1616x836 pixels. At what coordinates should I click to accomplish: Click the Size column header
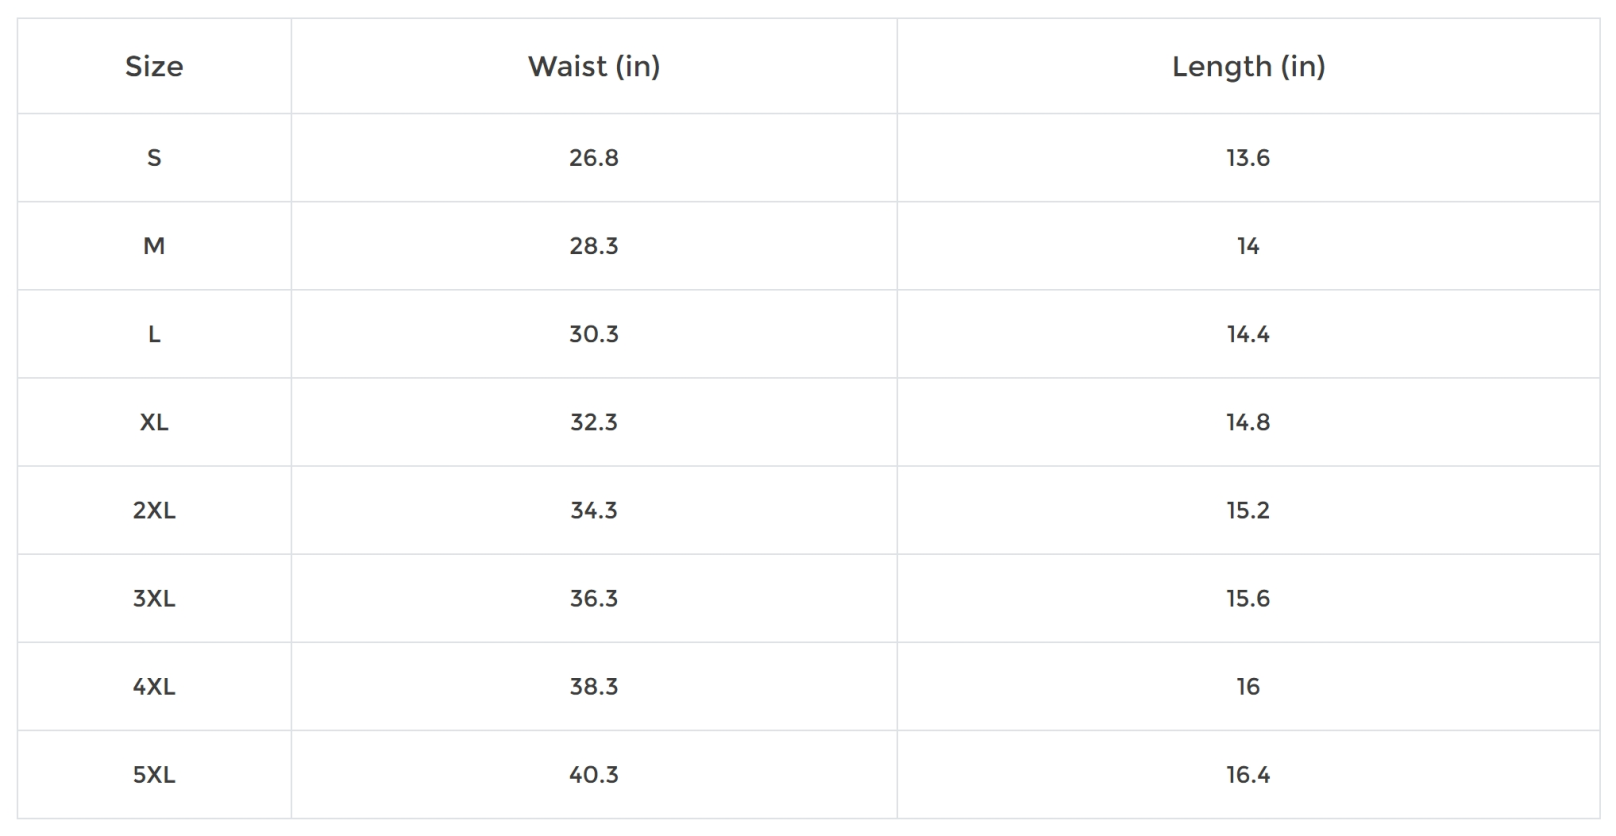[x=154, y=67]
